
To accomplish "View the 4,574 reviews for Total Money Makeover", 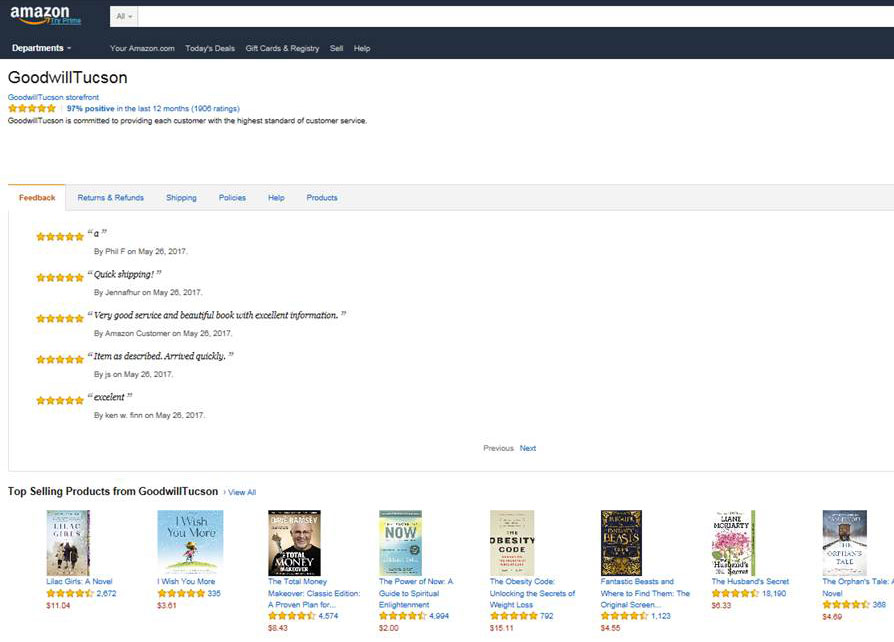I will (328, 616).
